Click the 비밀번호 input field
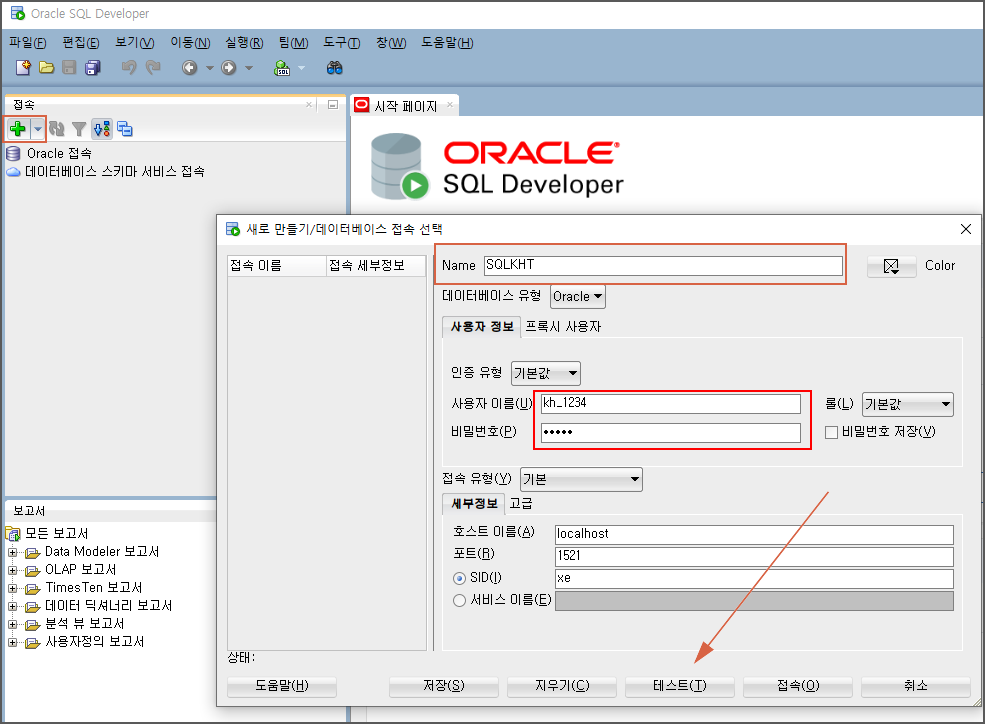Viewport: 985px width, 724px height. coord(671,433)
